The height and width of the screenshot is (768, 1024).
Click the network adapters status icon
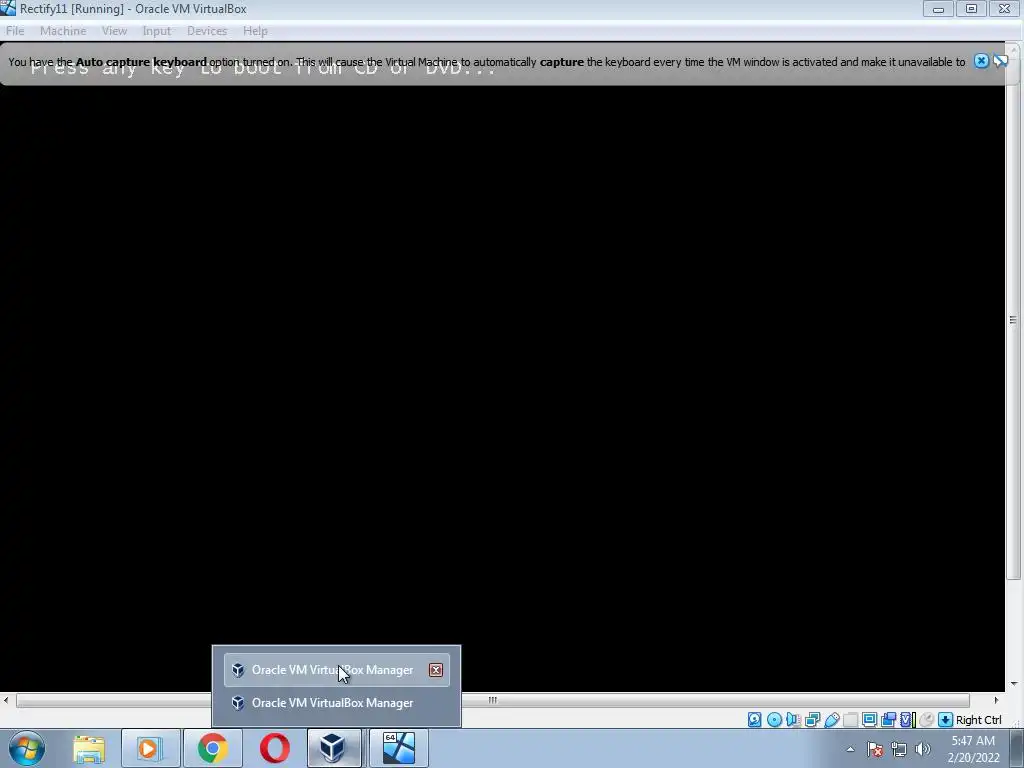tap(812, 720)
